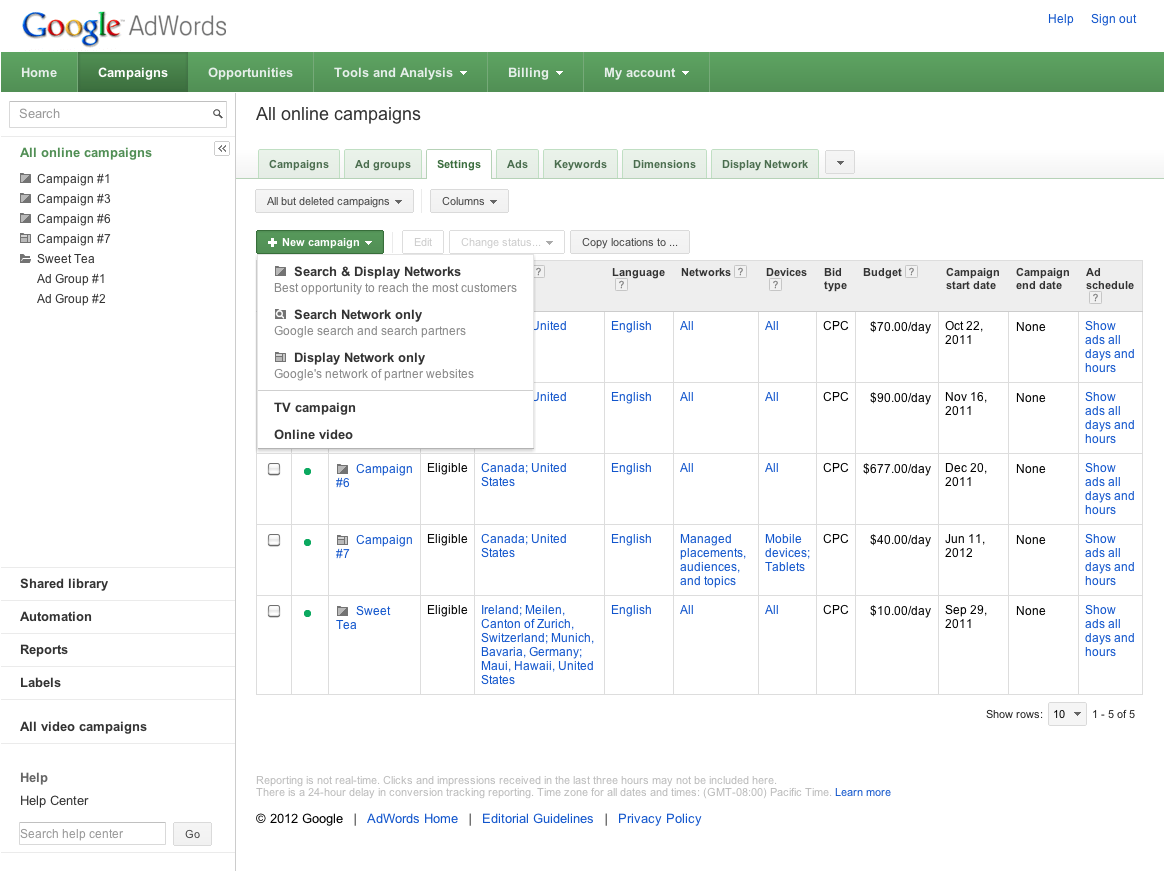
Task: Click folder icon next to Campaign #1 in sidebar
Action: tap(25, 178)
